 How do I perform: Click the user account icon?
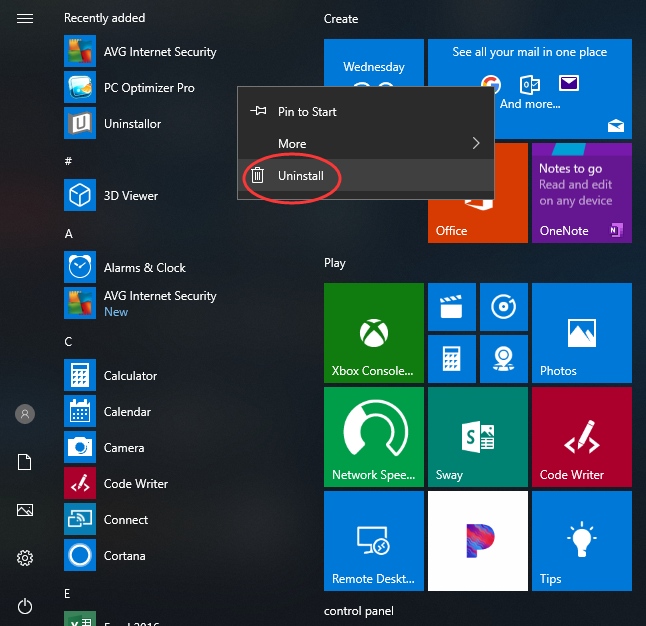(25, 414)
